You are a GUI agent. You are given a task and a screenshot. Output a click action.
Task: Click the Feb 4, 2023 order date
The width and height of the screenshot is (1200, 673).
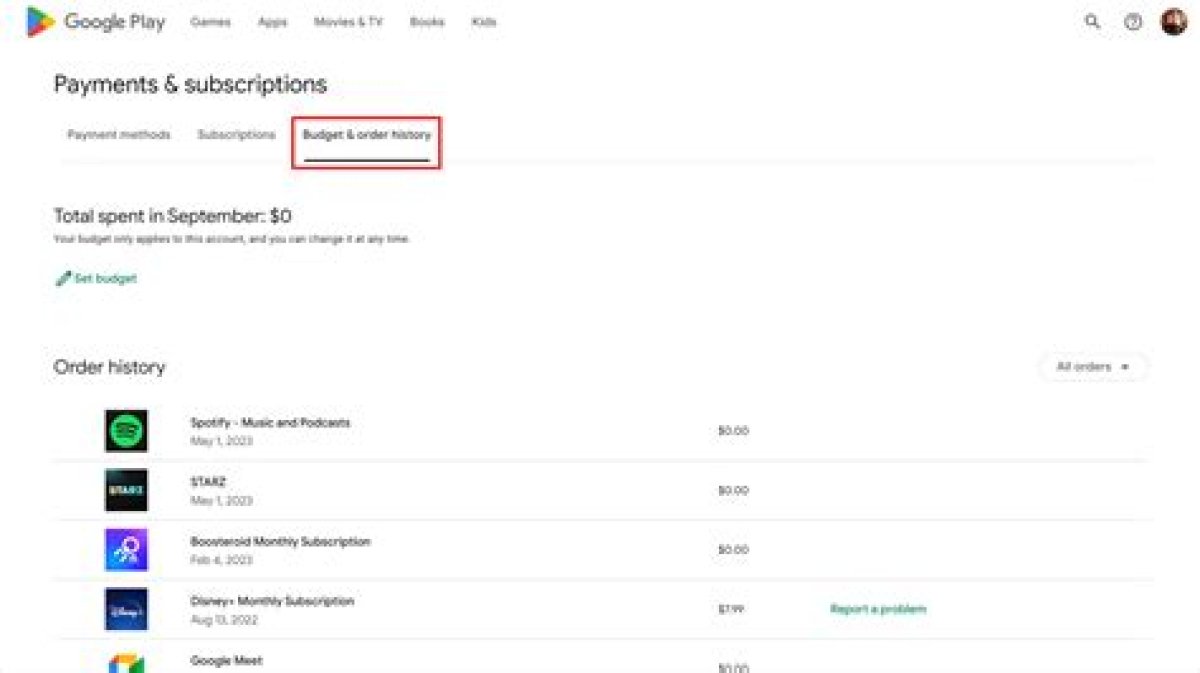pyautogui.click(x=221, y=560)
